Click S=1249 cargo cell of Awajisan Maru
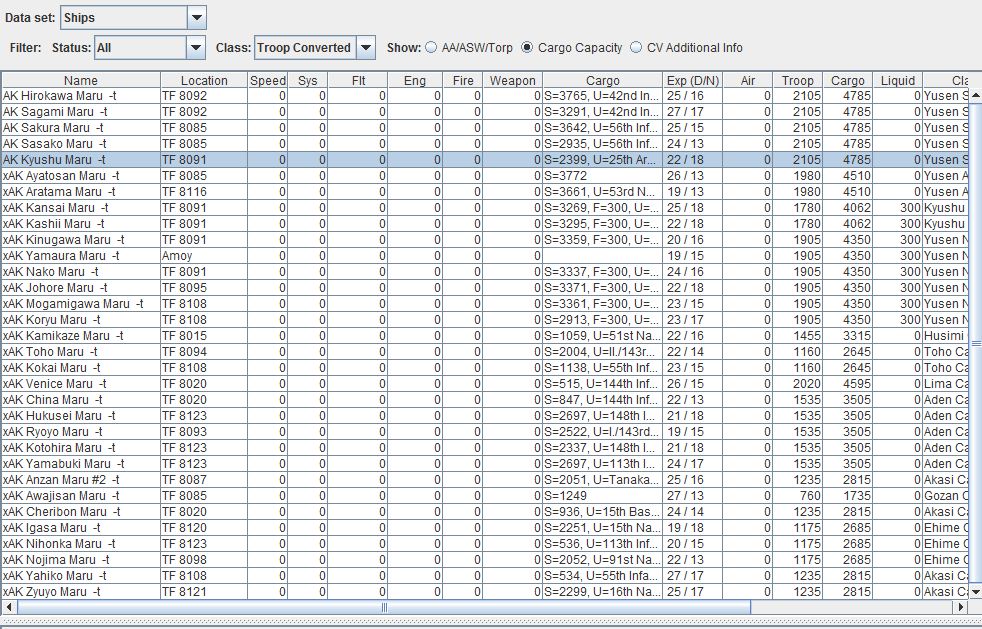 (x=602, y=496)
